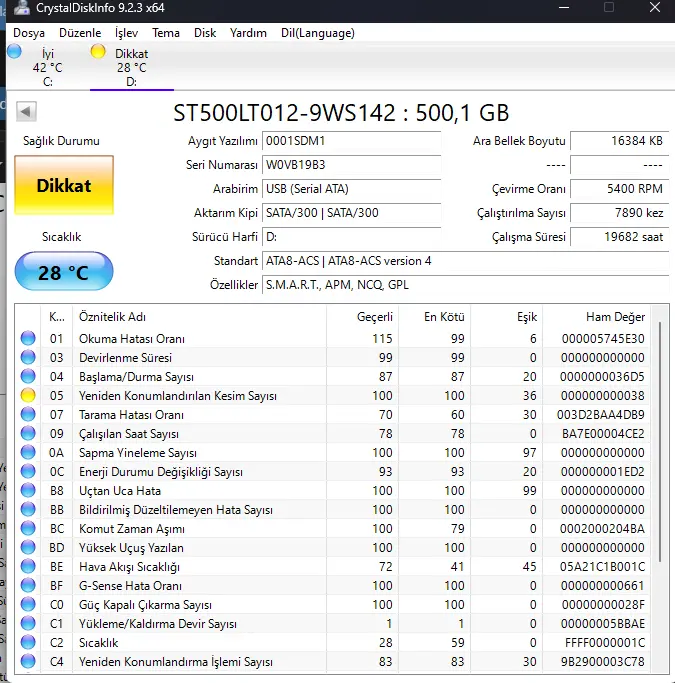The height and width of the screenshot is (683, 675).
Task: Click the Öznitelik Adı column header
Action: click(199, 317)
